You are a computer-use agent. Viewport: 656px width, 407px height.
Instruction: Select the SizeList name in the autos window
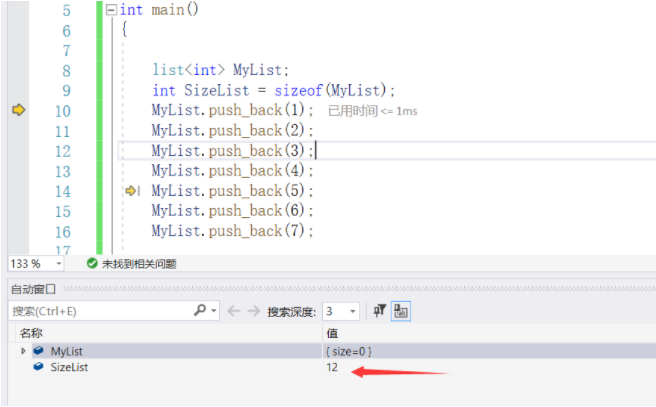69,367
